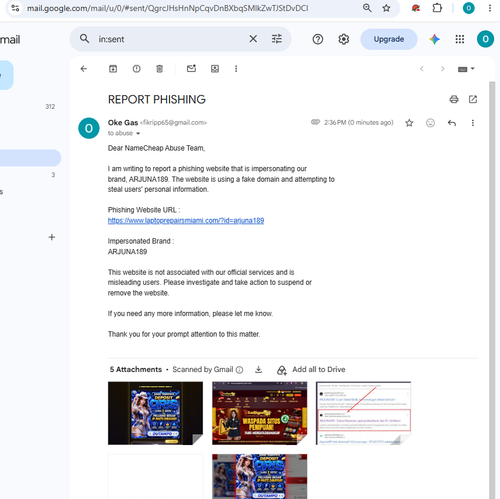Click sender avatar of Oke Gas
Screen dimensions: 500x499
(x=89, y=128)
